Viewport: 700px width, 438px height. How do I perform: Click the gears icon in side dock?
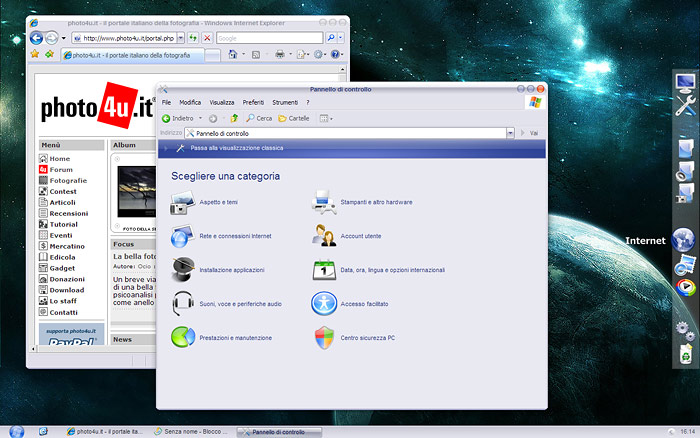pyautogui.click(x=685, y=330)
